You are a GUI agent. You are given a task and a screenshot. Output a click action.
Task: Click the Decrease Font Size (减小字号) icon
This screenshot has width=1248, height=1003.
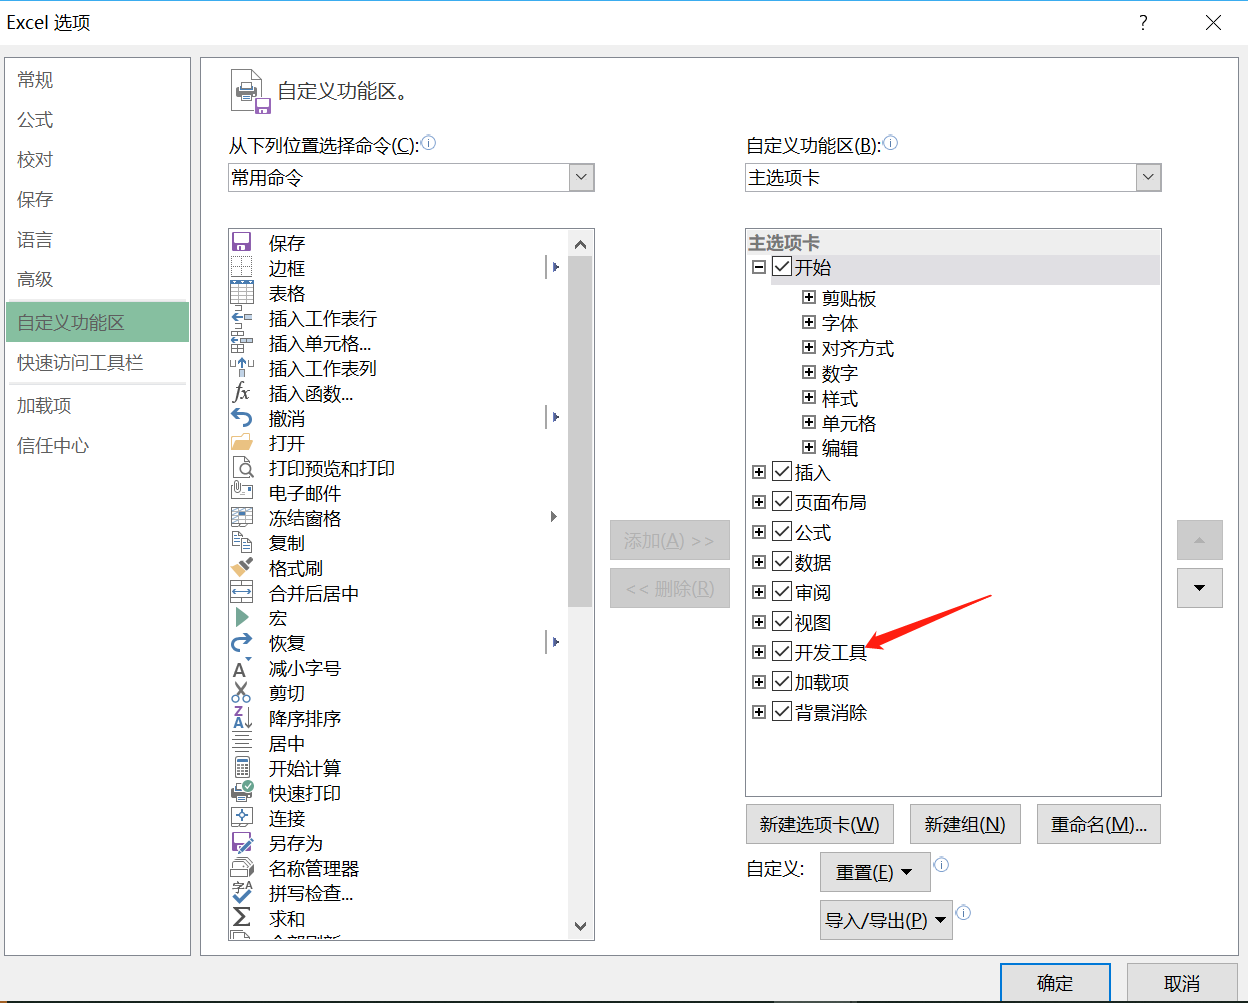point(241,667)
